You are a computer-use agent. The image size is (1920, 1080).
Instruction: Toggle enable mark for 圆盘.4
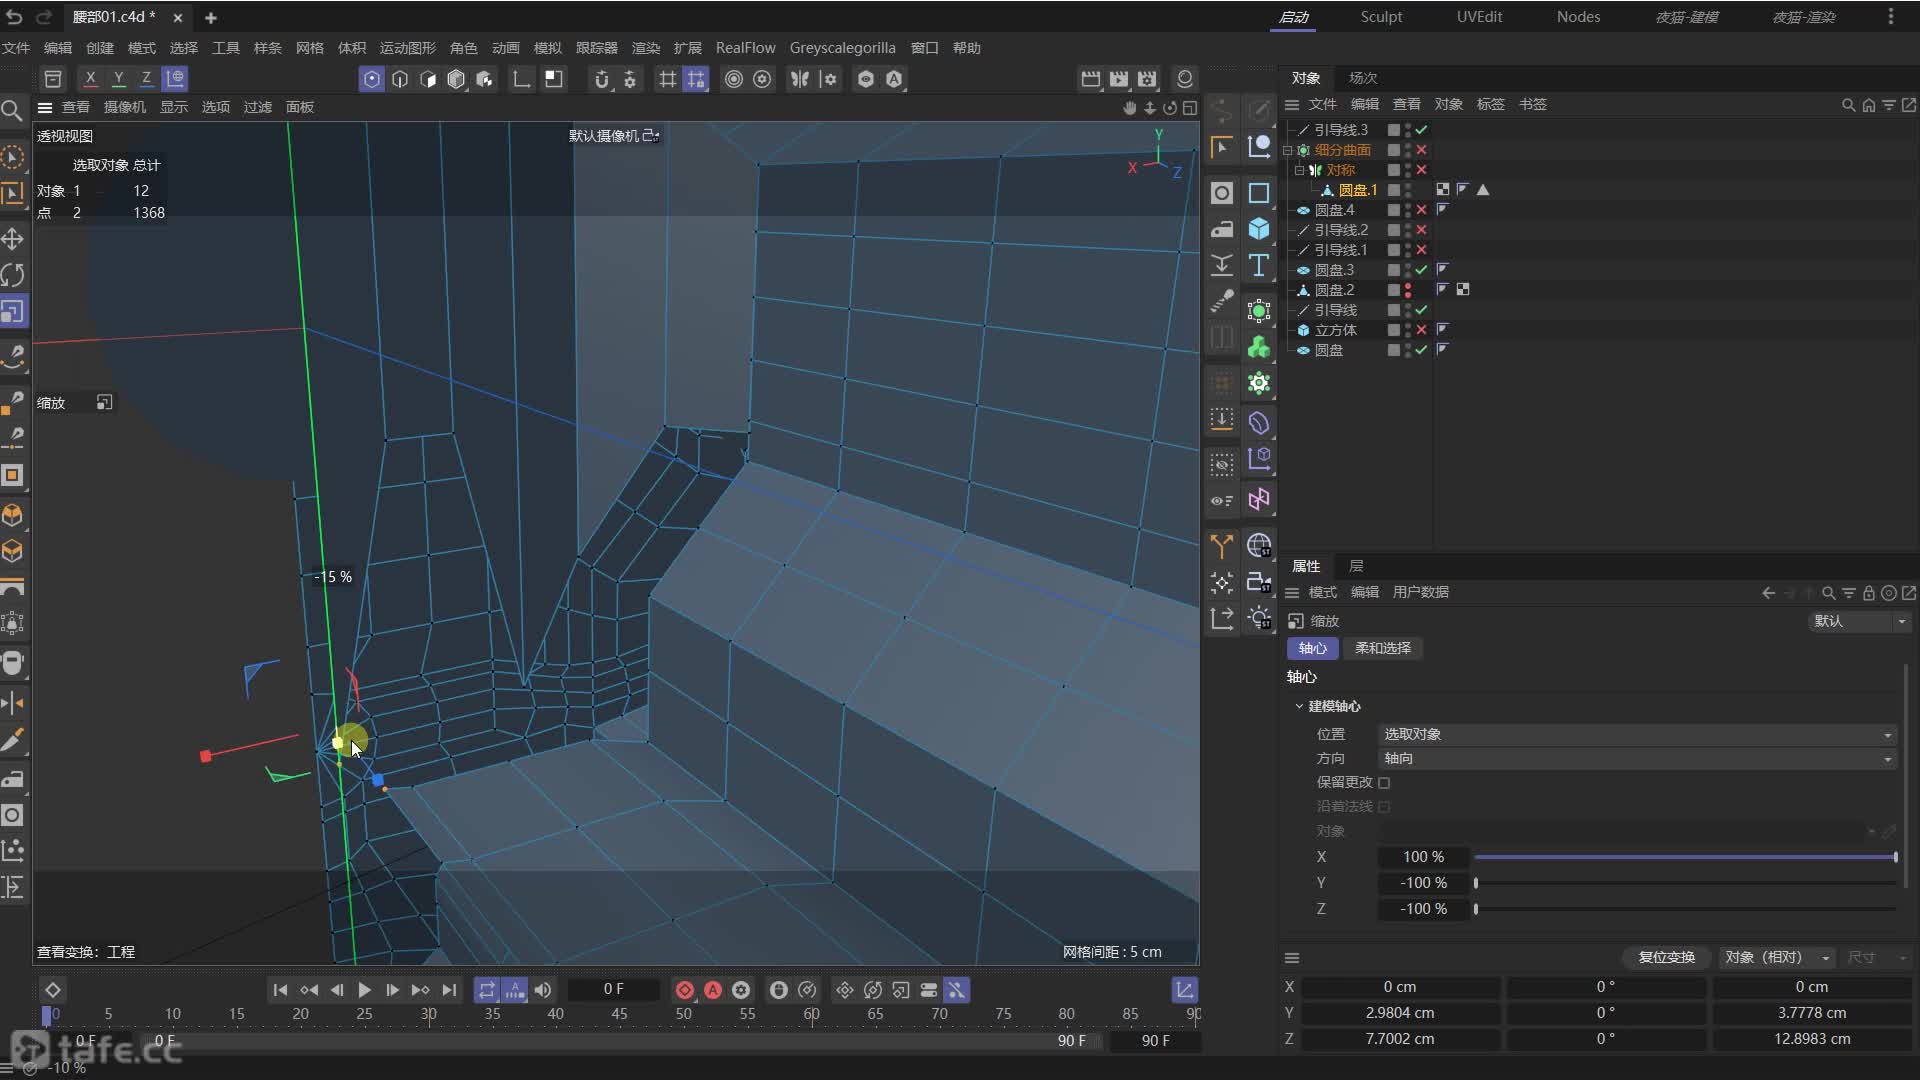(x=1421, y=210)
